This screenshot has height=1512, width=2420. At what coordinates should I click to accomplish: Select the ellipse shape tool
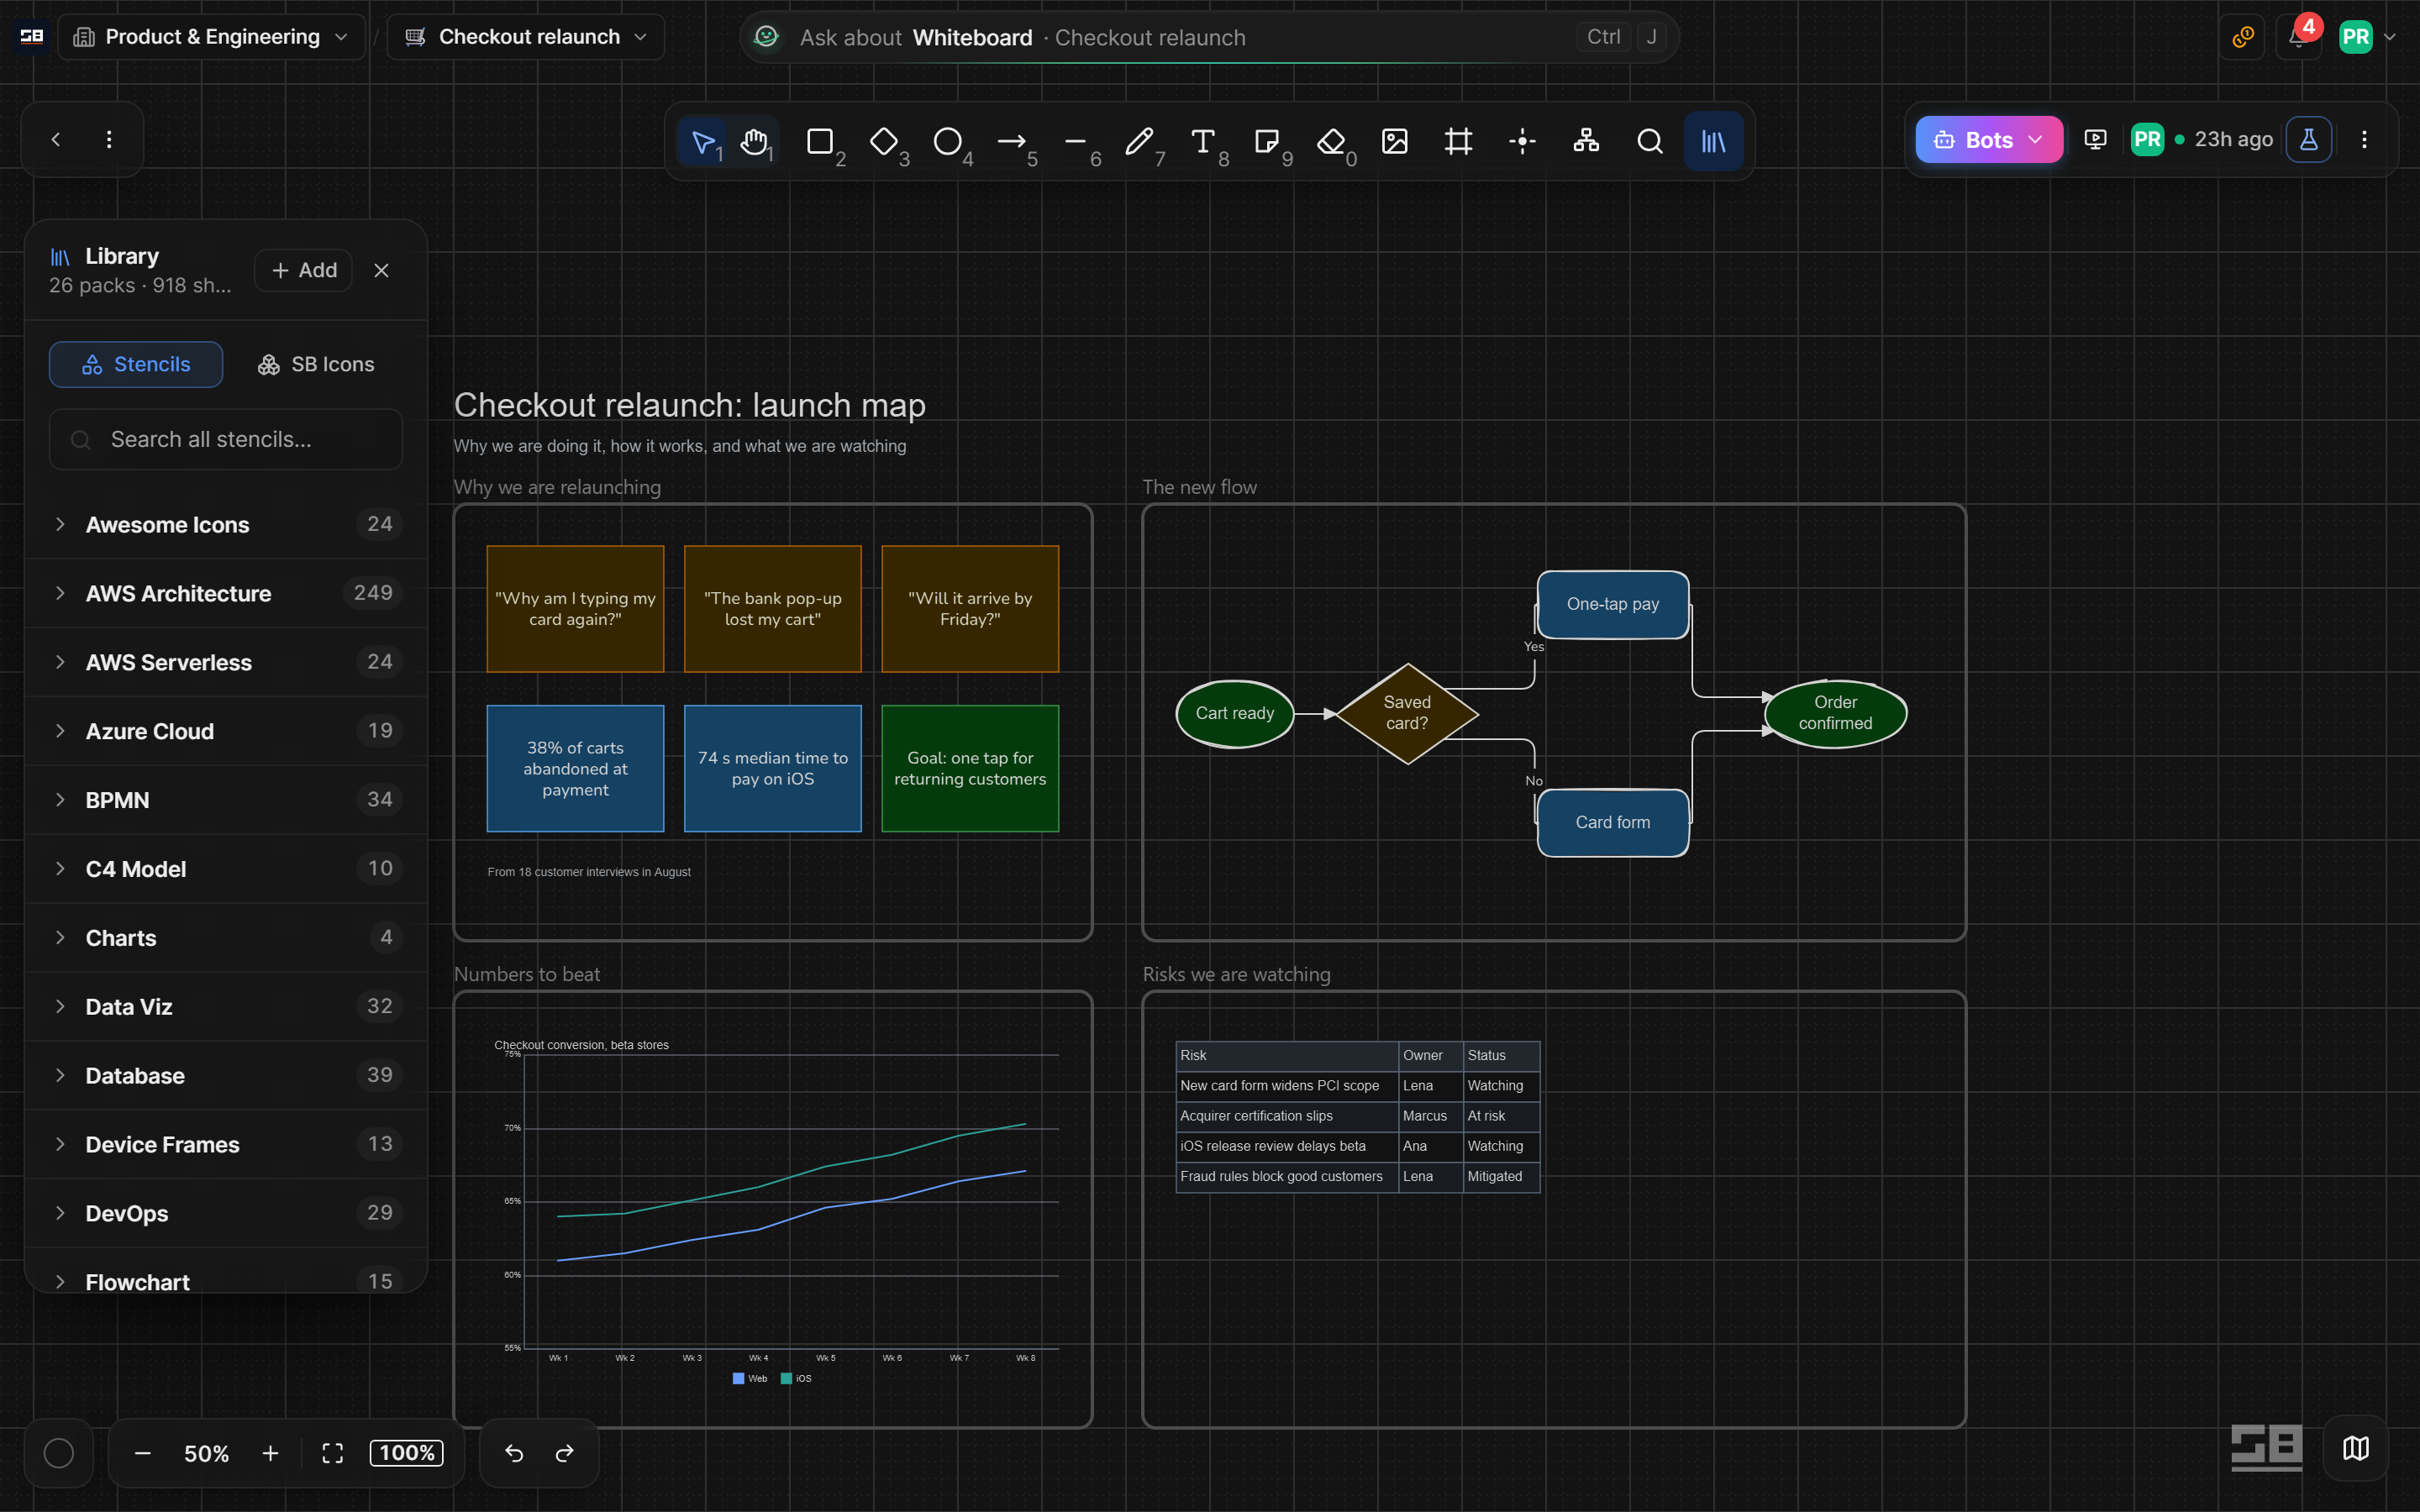point(948,141)
